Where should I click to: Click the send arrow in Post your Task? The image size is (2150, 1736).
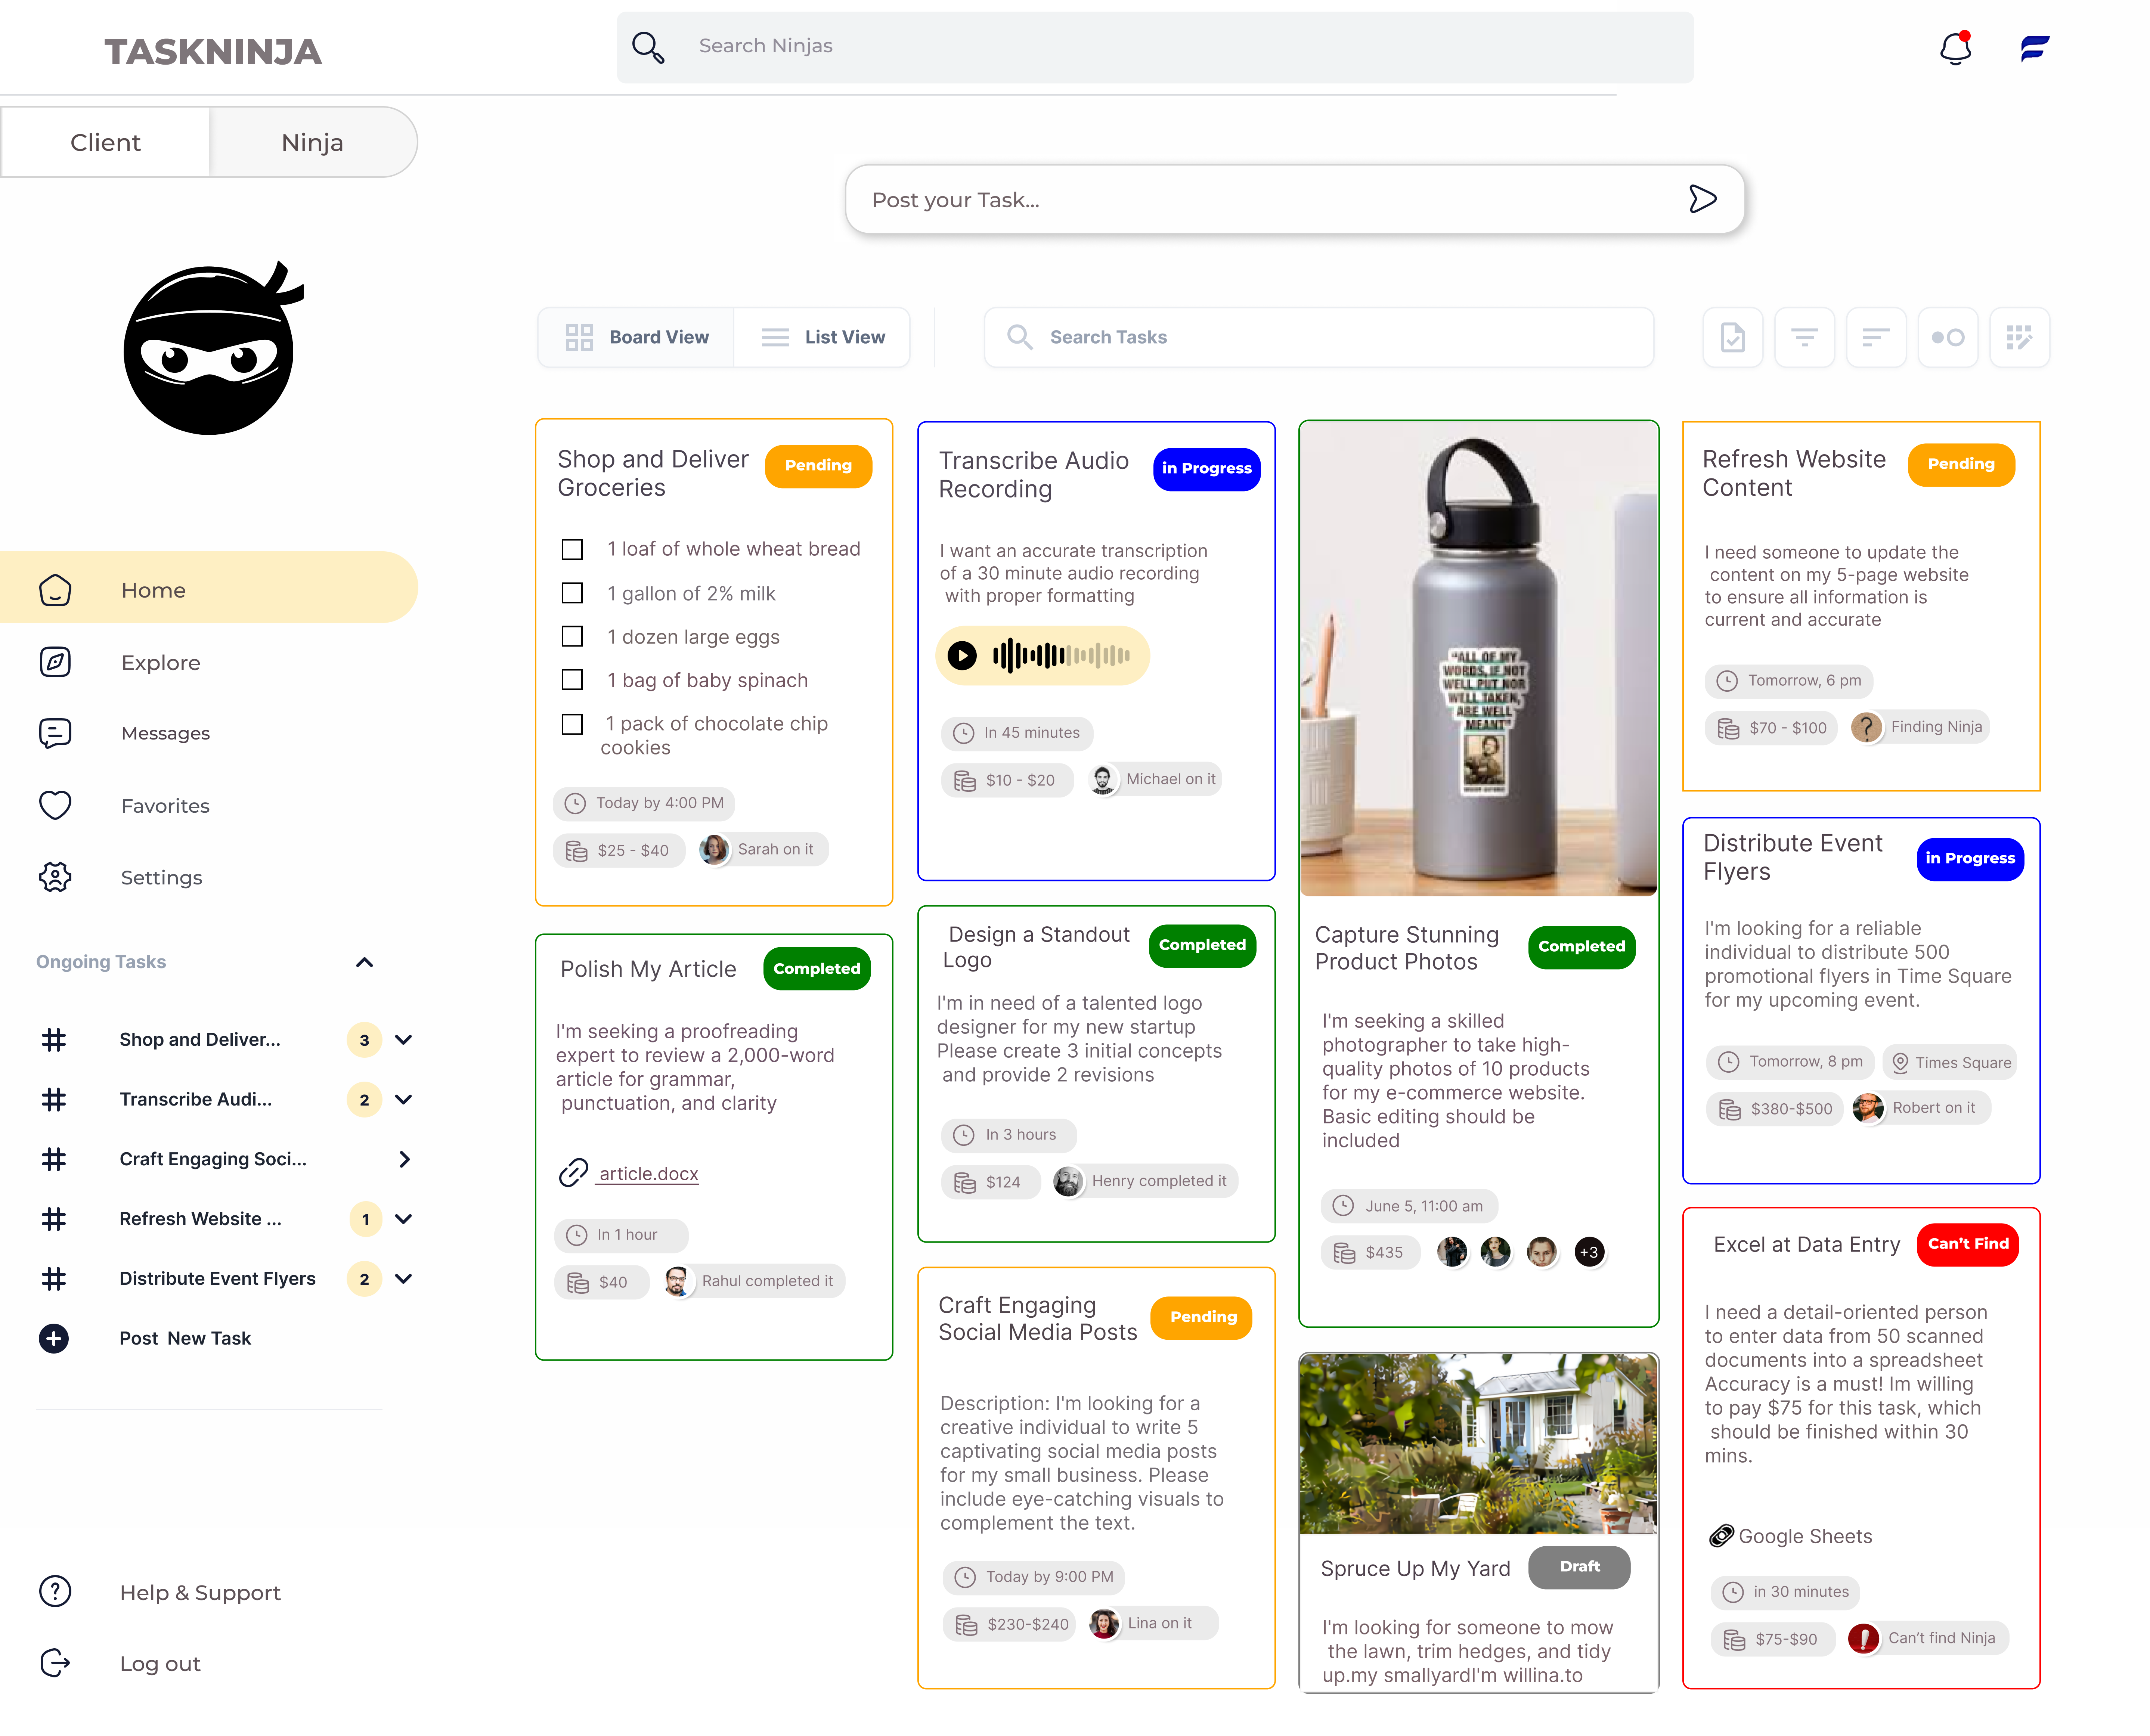pyautogui.click(x=1702, y=199)
